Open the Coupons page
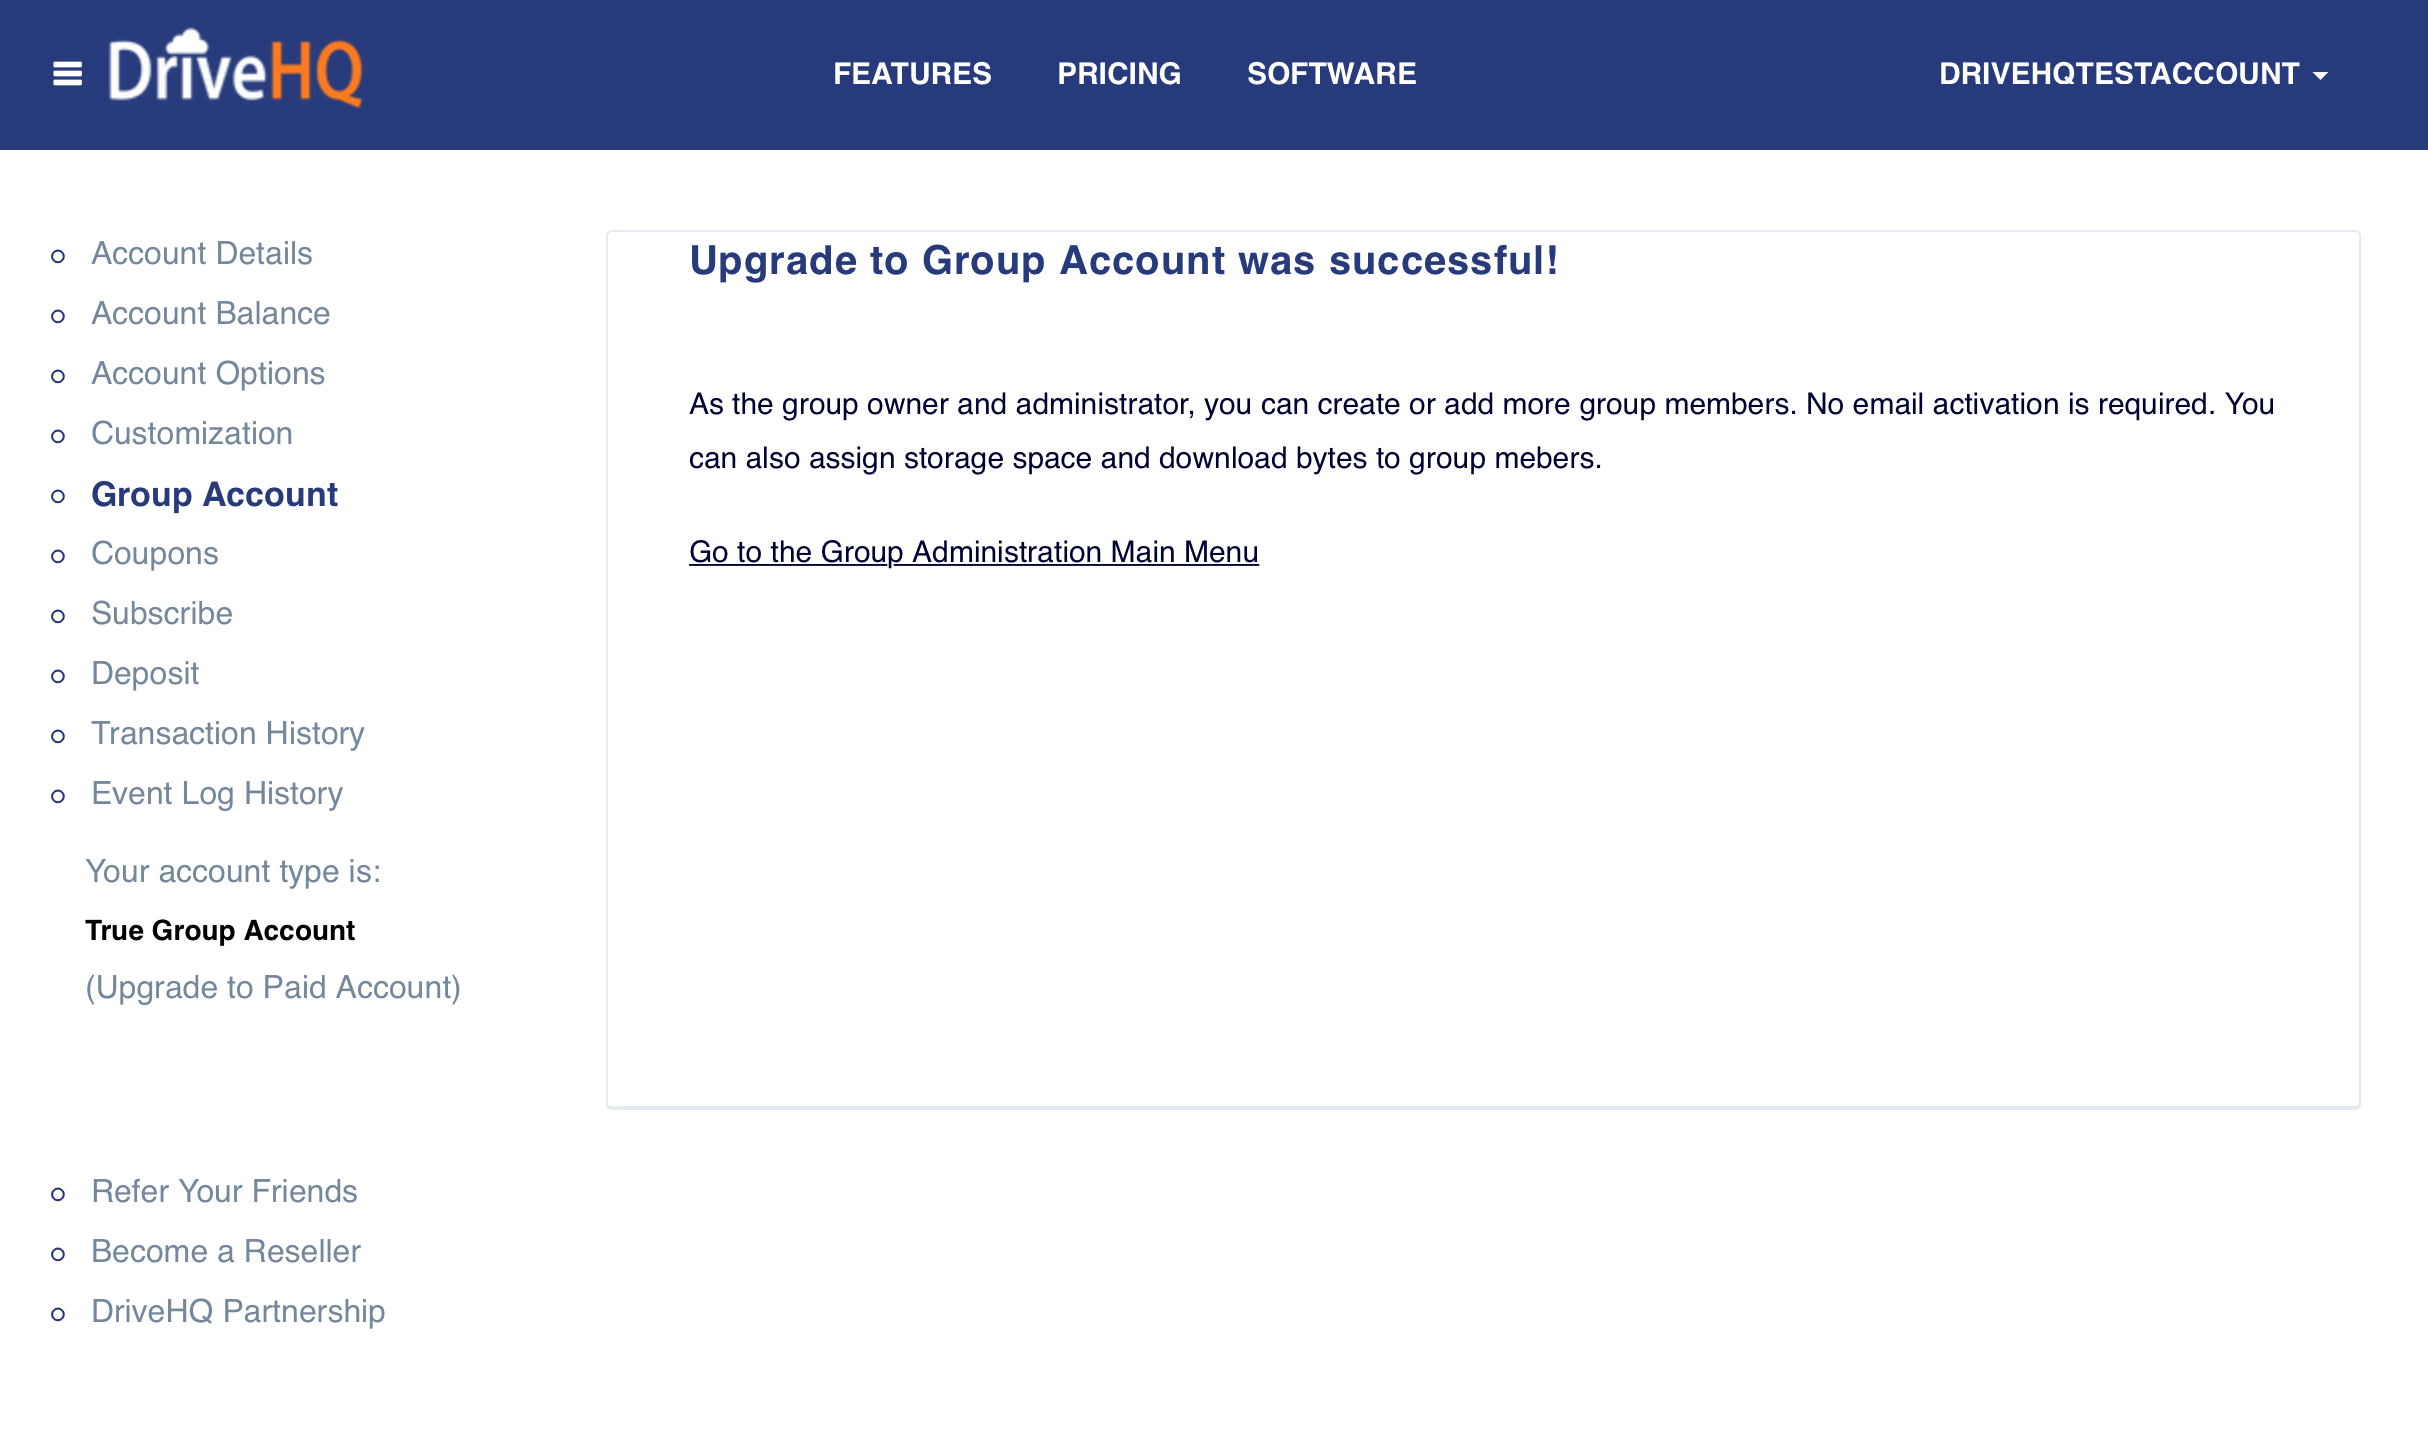The height and width of the screenshot is (1442, 2428). pos(154,554)
